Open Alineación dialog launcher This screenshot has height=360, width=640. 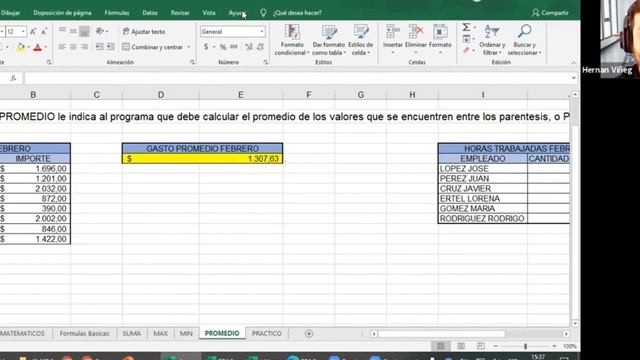pos(192,62)
